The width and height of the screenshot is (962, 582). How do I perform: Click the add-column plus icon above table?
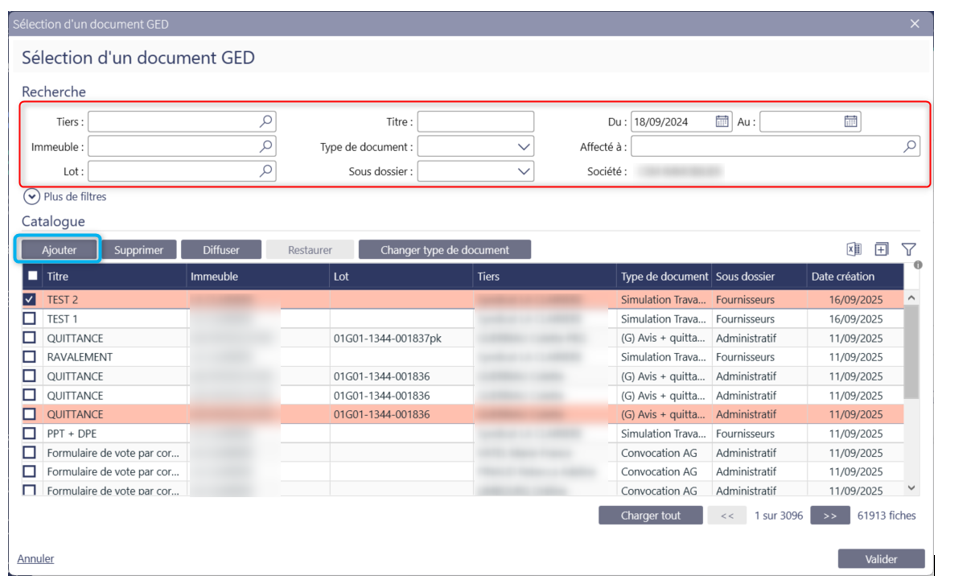point(881,250)
